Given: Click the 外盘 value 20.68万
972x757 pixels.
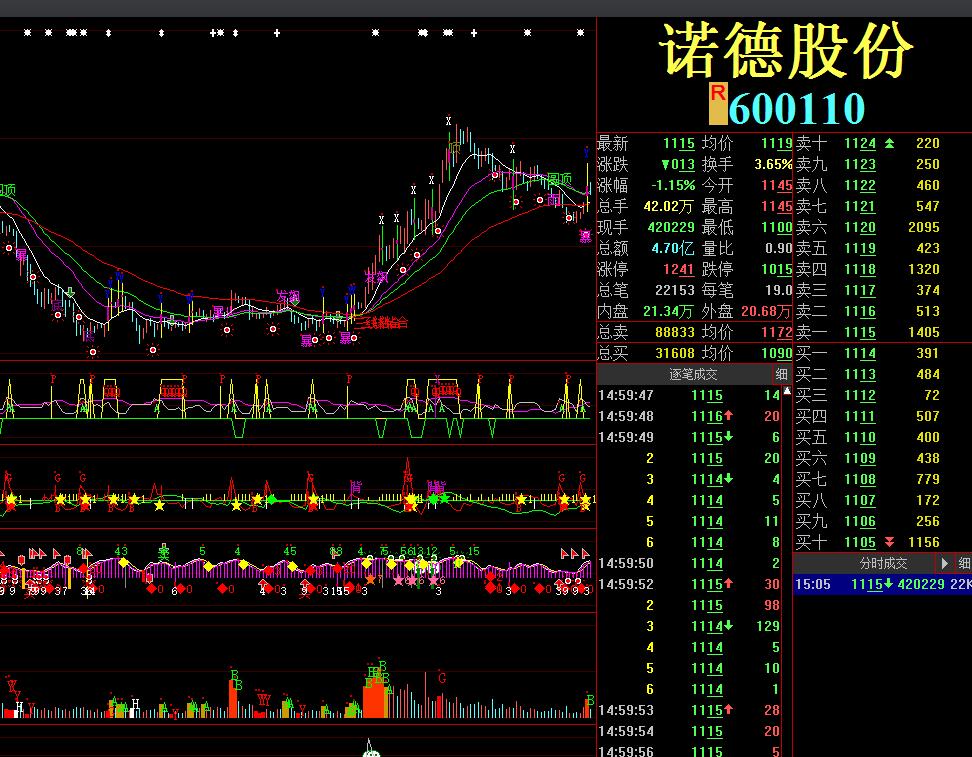Looking at the screenshot, I should tap(766, 311).
